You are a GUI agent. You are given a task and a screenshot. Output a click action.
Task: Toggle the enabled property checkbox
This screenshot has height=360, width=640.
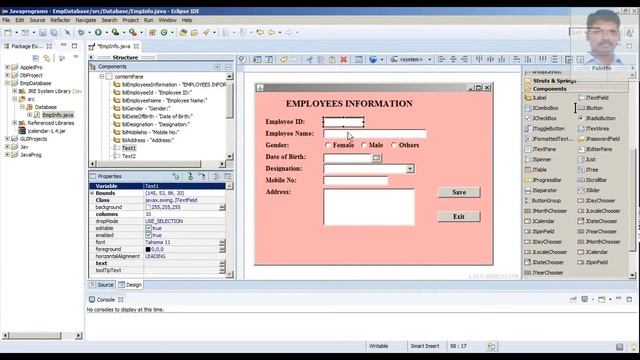click(x=148, y=235)
